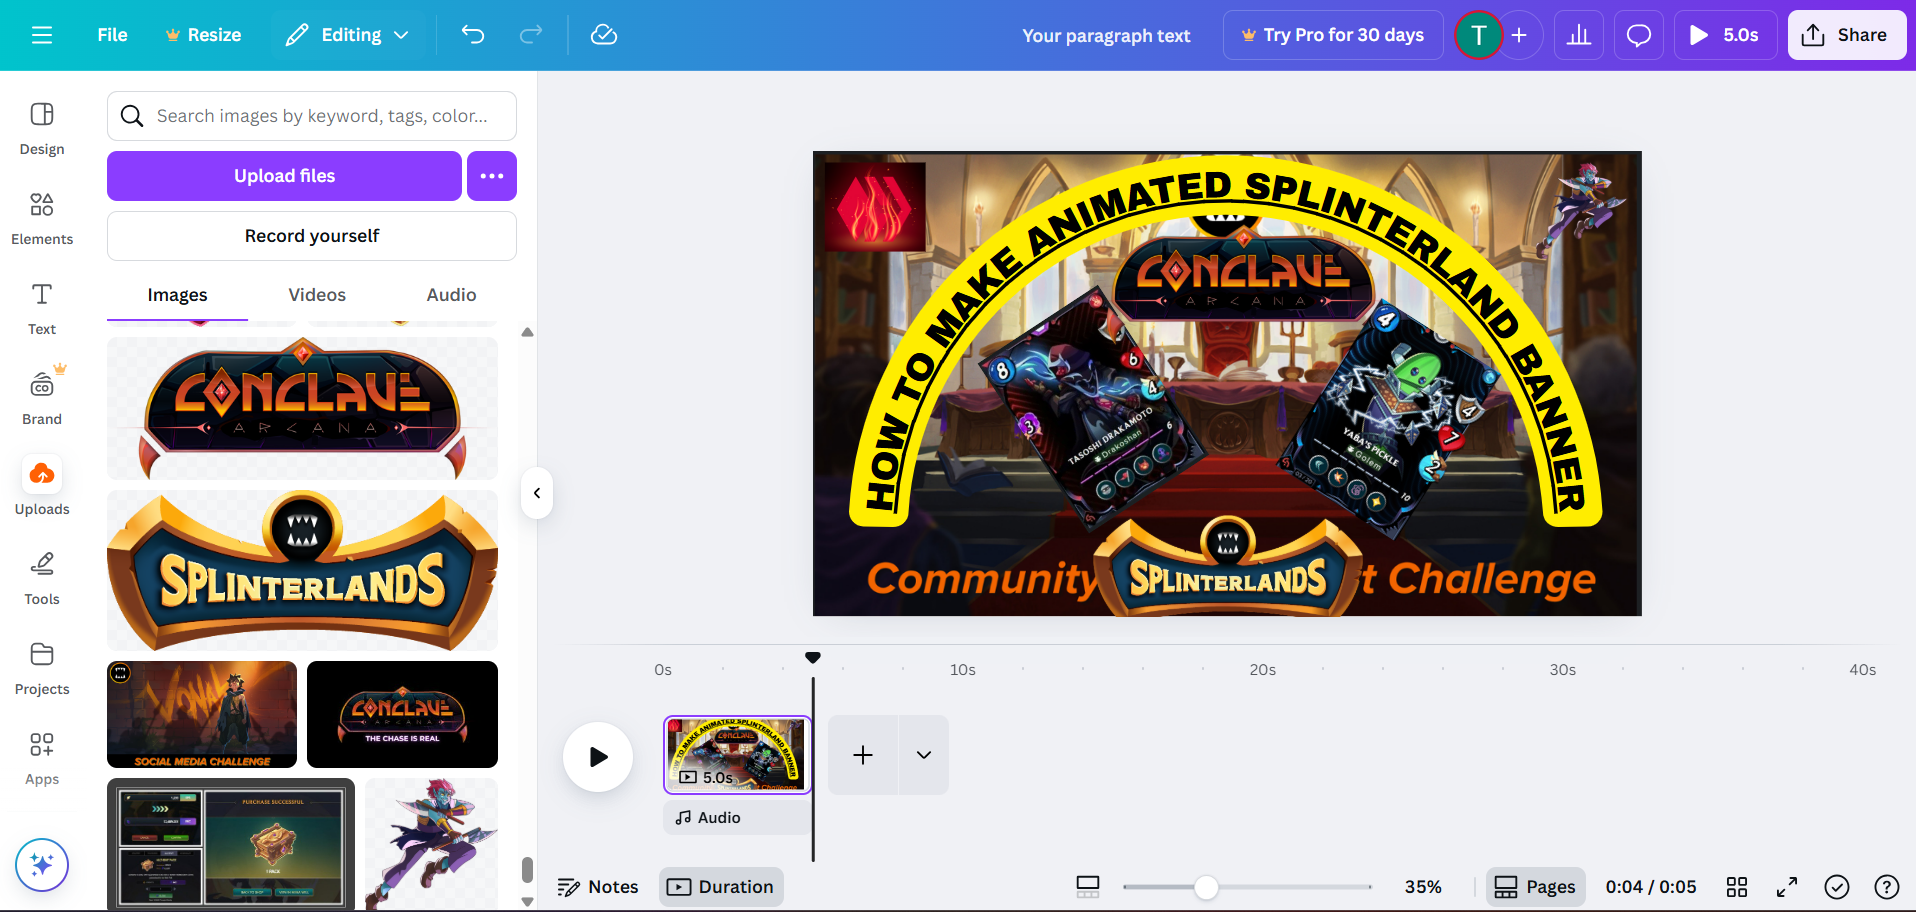Select the Social Media Challenge image upload
The image size is (1916, 912).
[202, 714]
